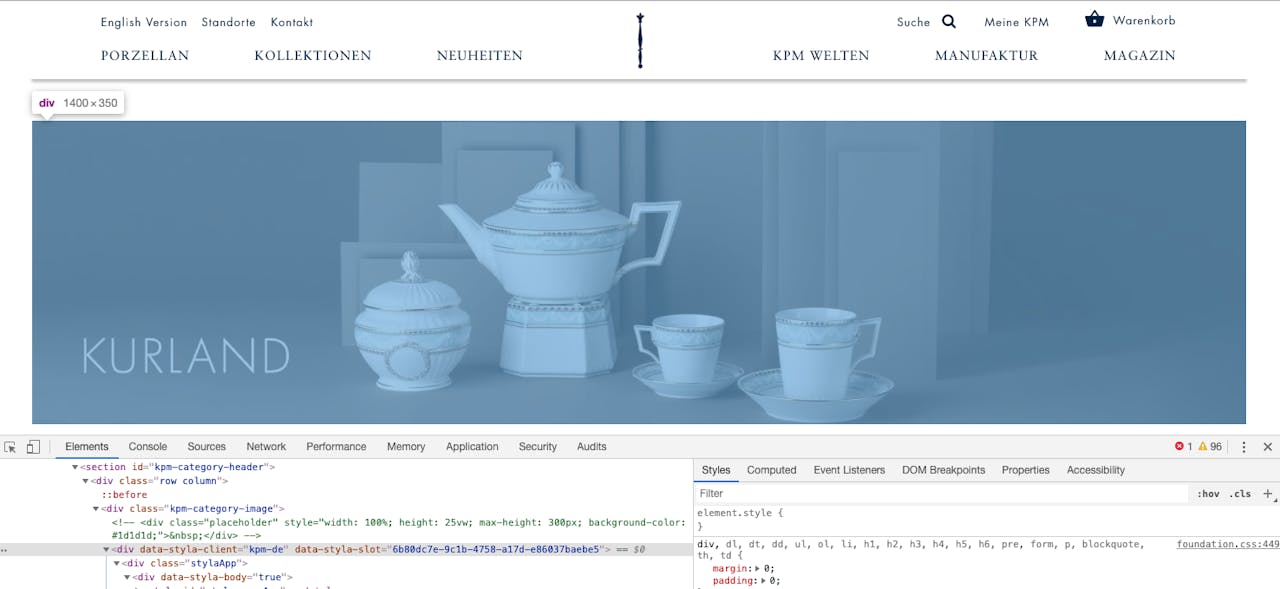1280x589 pixels.
Task: Open the Sources tab
Action: (x=207, y=447)
